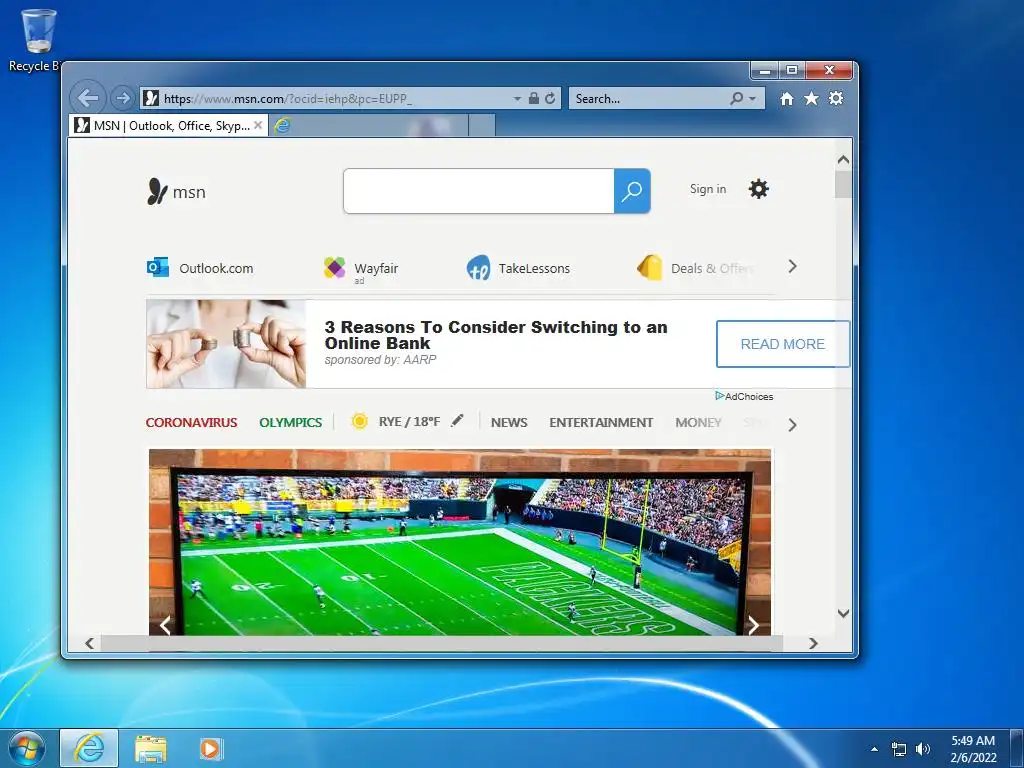Launch Windows Media Player from taskbar

210,748
